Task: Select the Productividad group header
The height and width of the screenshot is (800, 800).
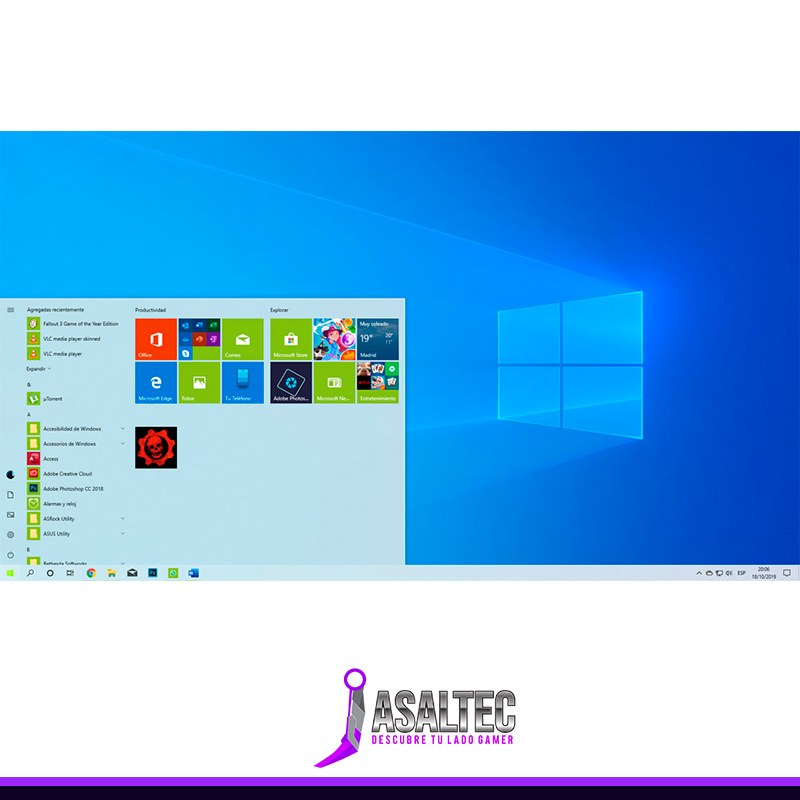Action: coord(151,310)
